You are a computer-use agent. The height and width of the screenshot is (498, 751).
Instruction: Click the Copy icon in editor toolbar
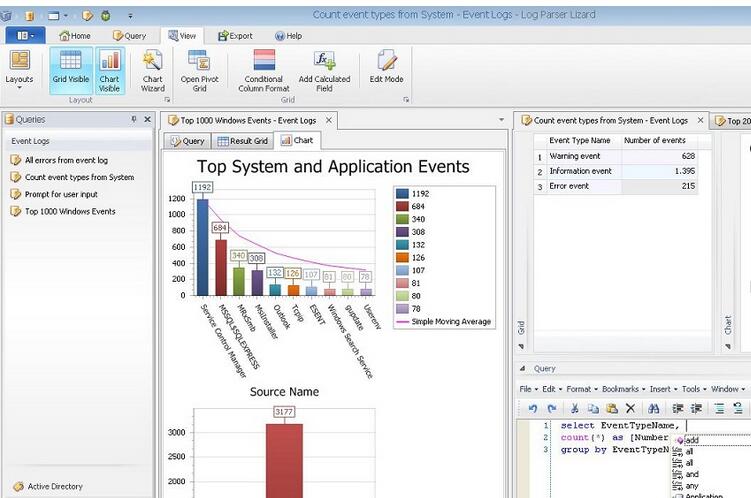pos(593,408)
